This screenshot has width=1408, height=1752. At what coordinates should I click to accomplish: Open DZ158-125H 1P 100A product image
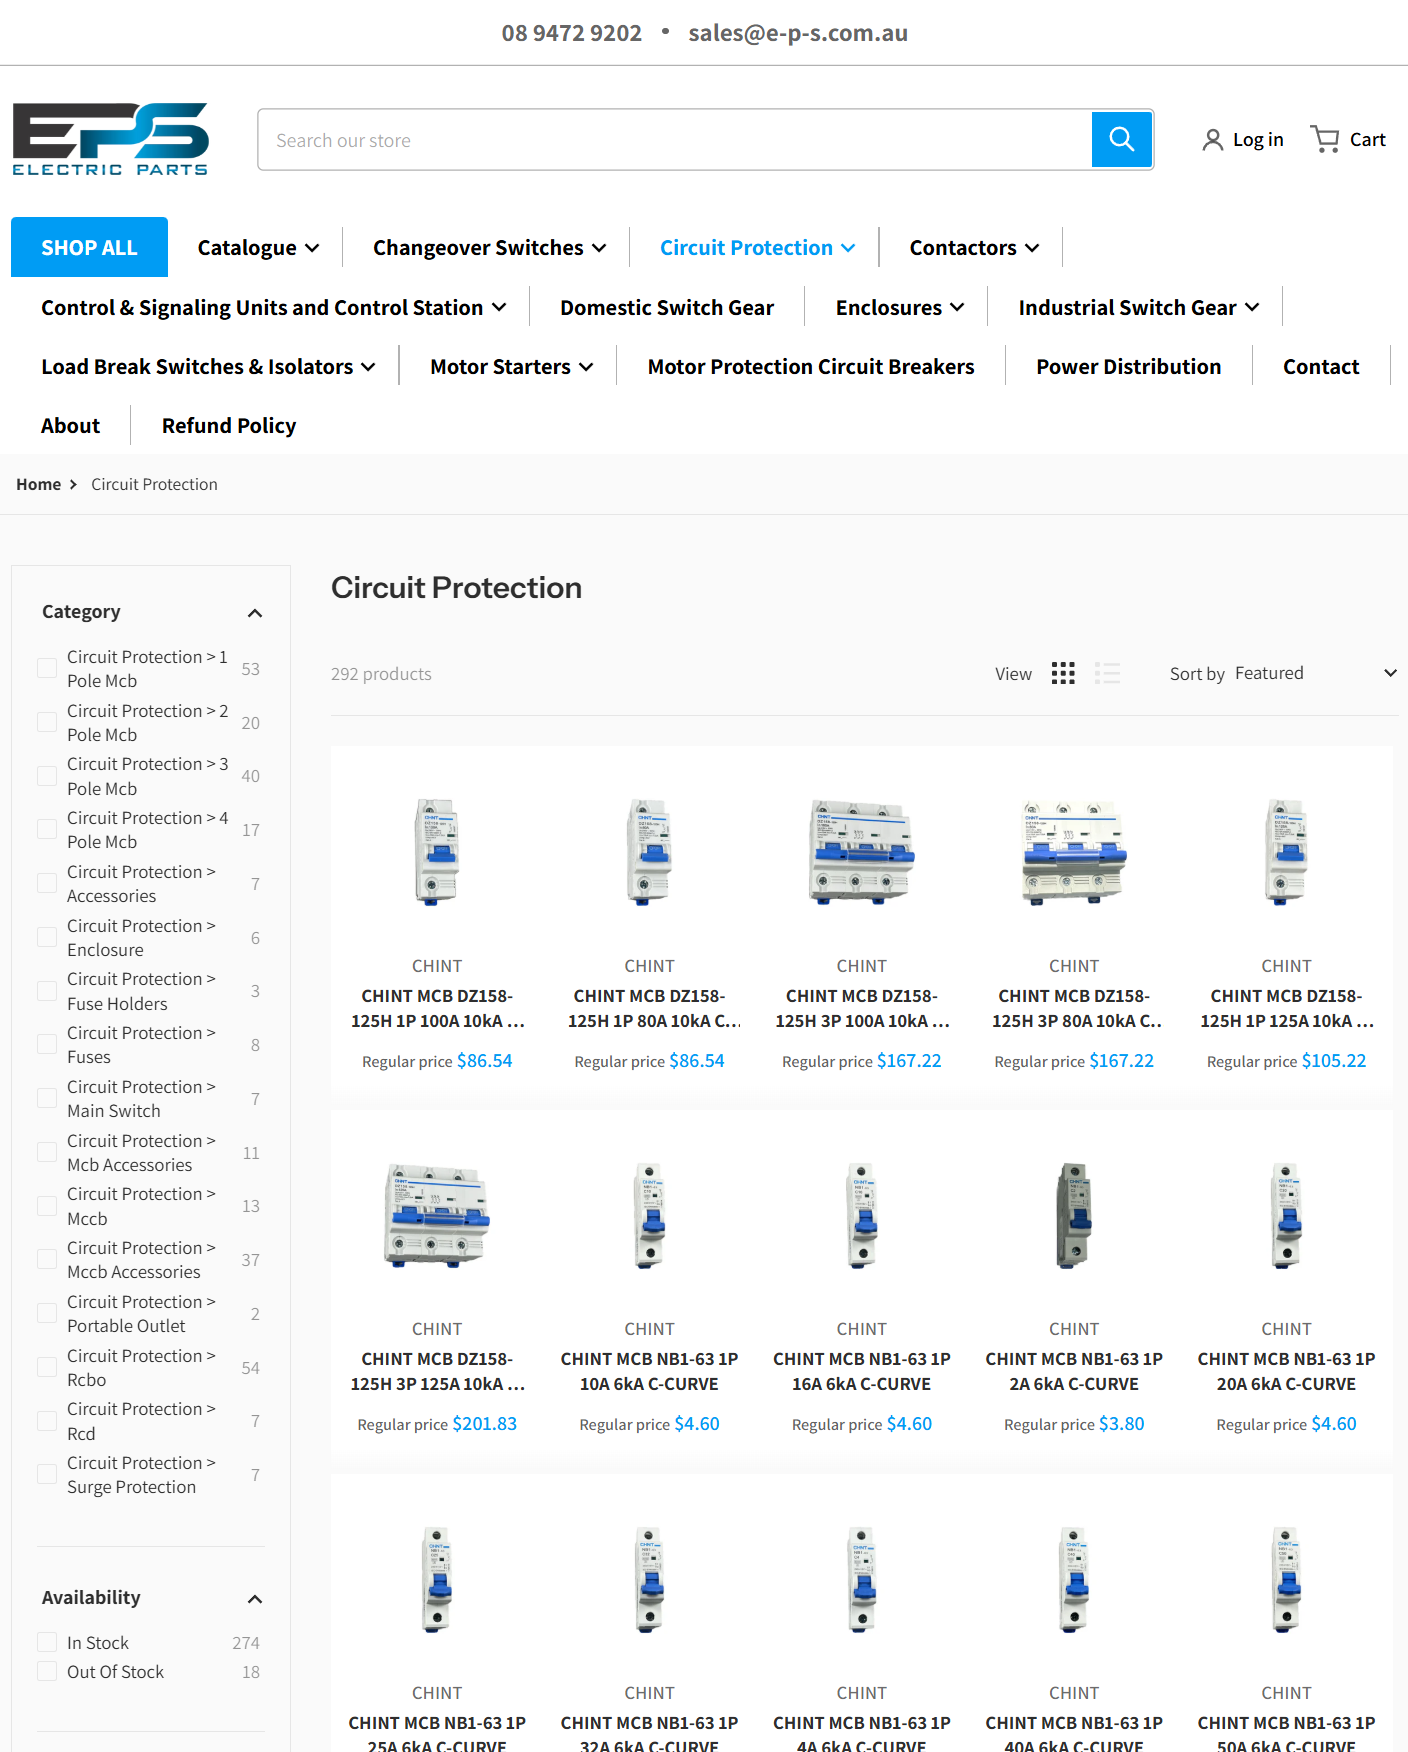pos(437,852)
